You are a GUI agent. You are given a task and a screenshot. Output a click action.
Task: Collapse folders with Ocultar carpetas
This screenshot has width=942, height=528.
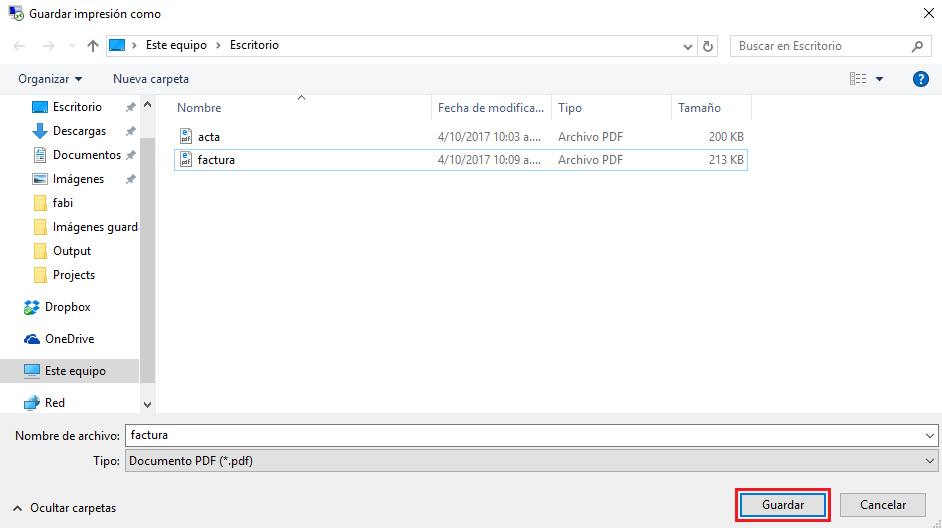(x=65, y=508)
